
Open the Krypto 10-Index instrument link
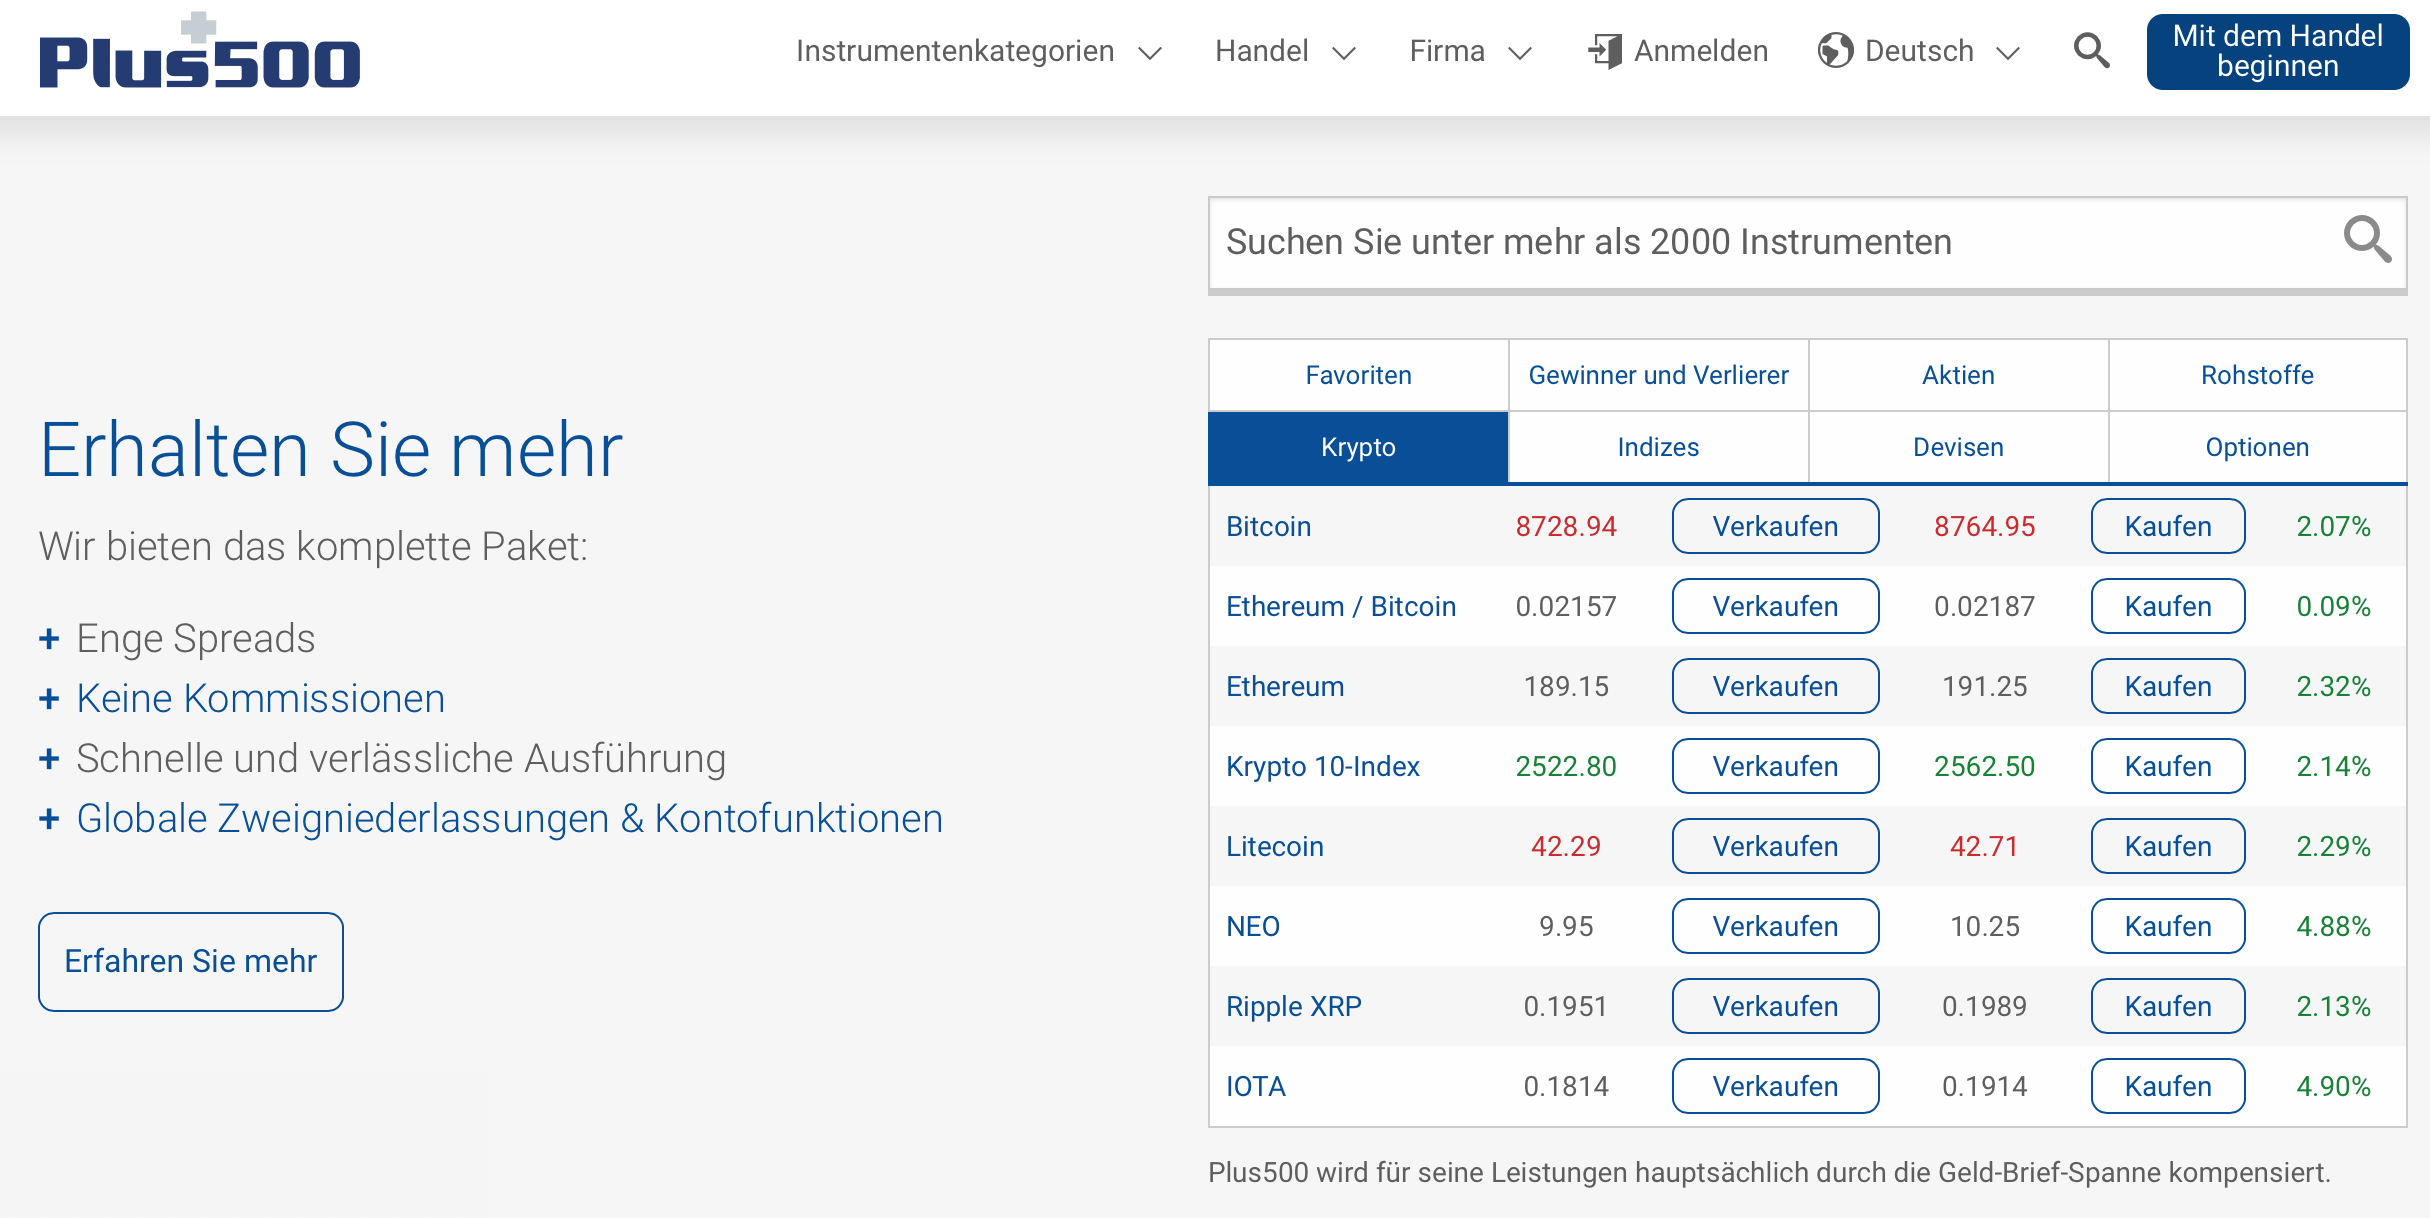tap(1323, 766)
